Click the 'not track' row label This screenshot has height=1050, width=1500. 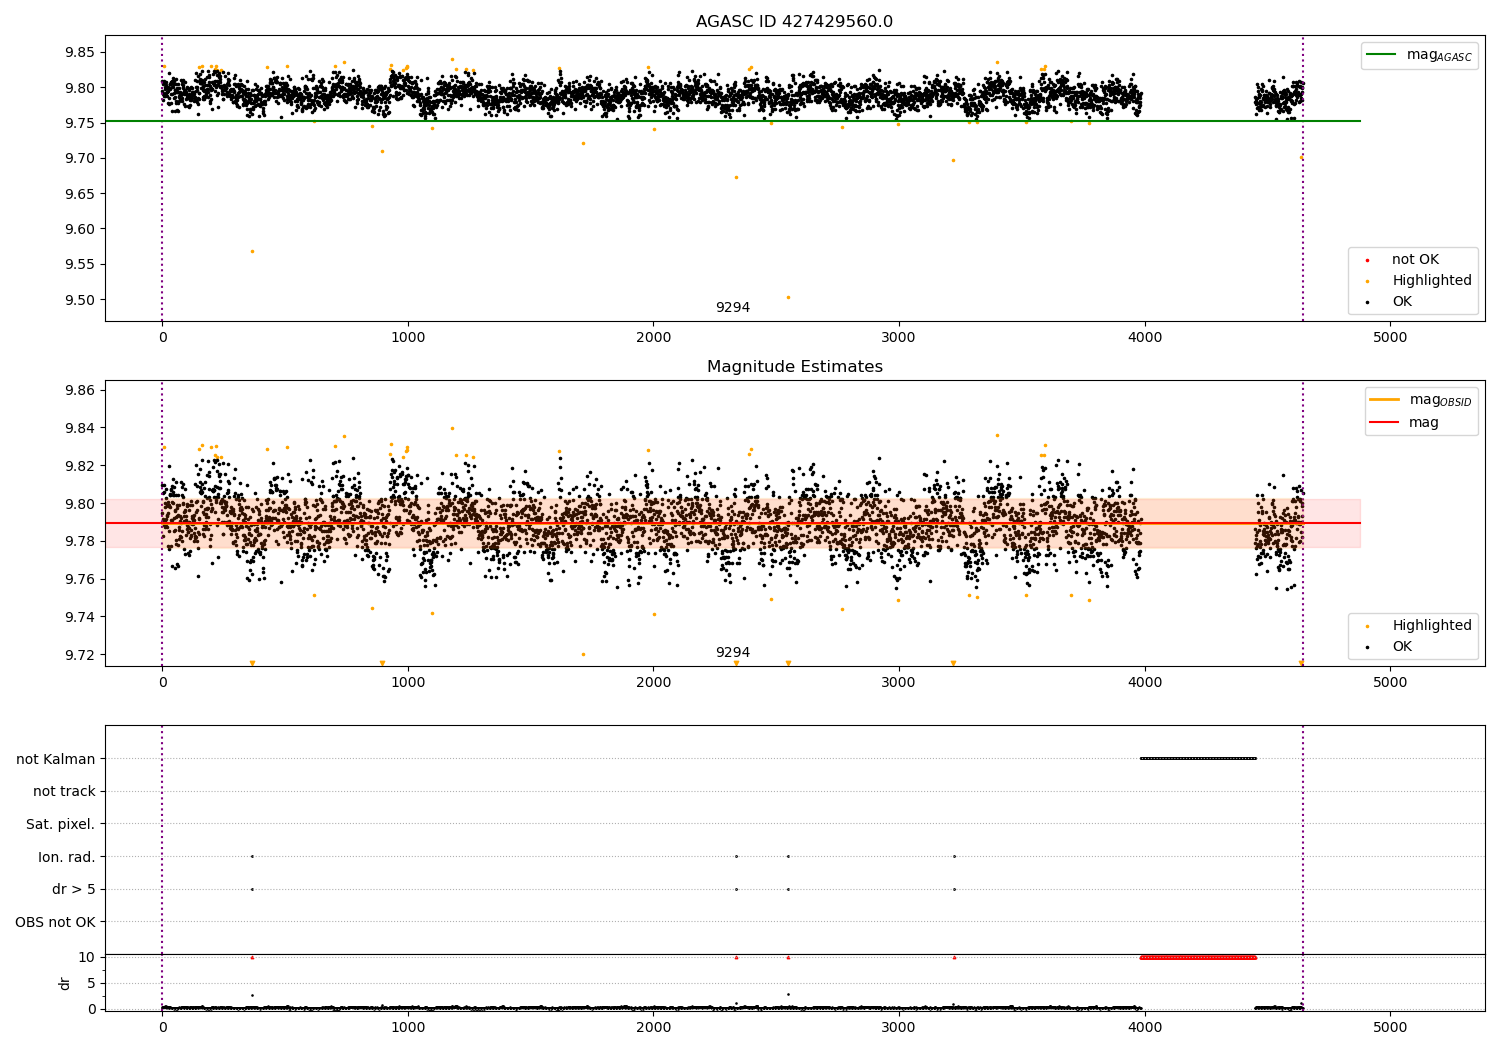pyautogui.click(x=64, y=792)
